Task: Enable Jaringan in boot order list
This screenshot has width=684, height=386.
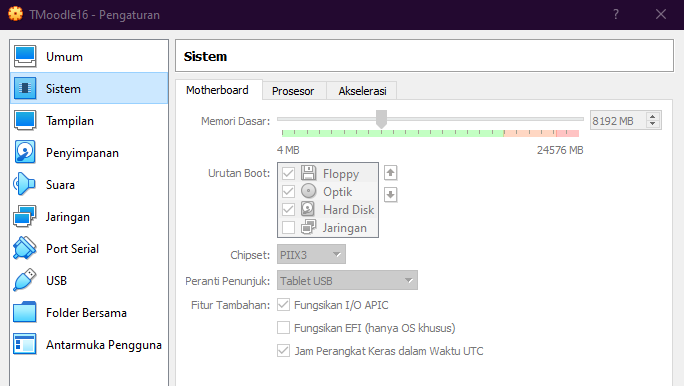Action: click(x=288, y=228)
